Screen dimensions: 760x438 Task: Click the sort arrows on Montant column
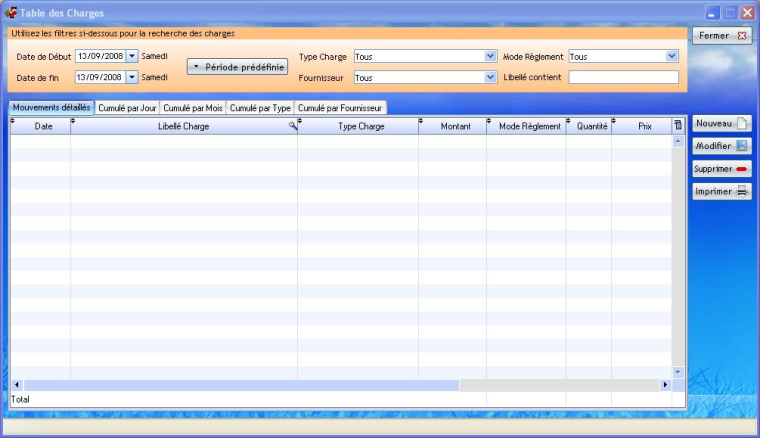point(421,121)
